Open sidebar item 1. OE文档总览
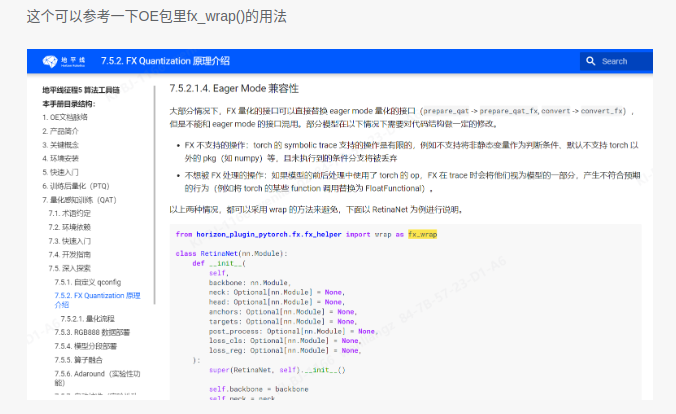The image size is (676, 414). (66, 117)
